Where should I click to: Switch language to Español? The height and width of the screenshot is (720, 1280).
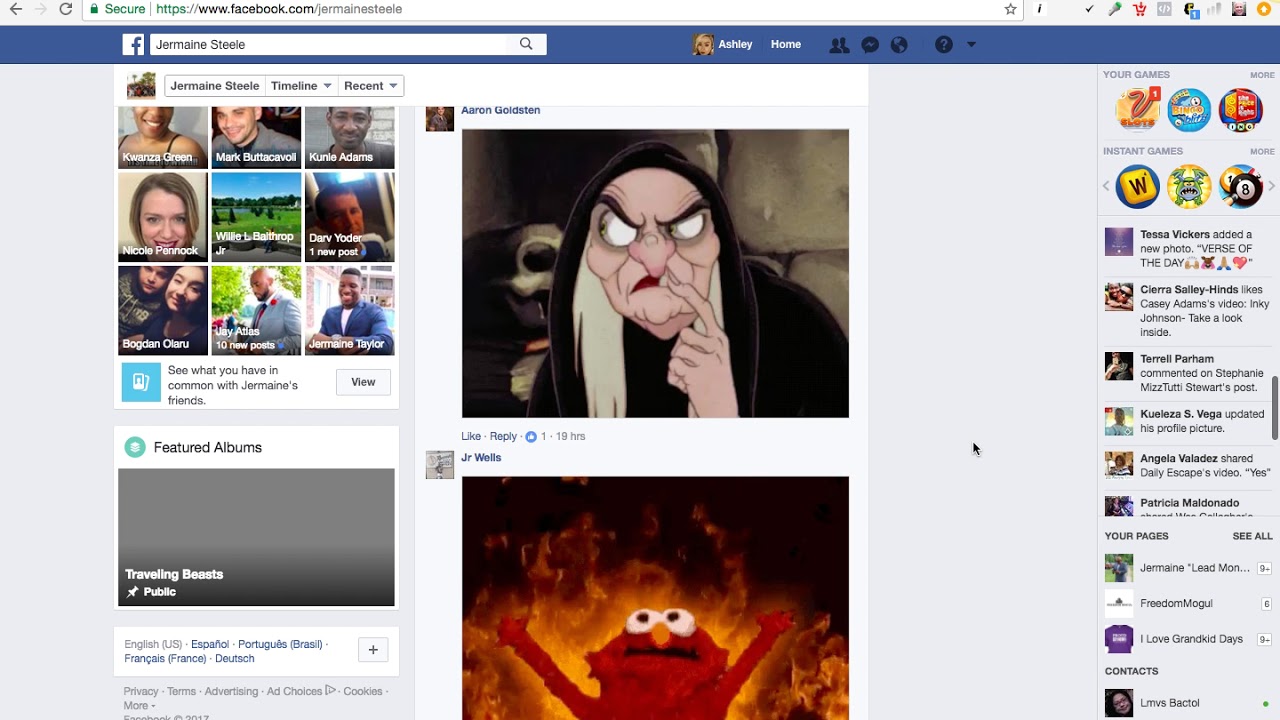pos(210,645)
